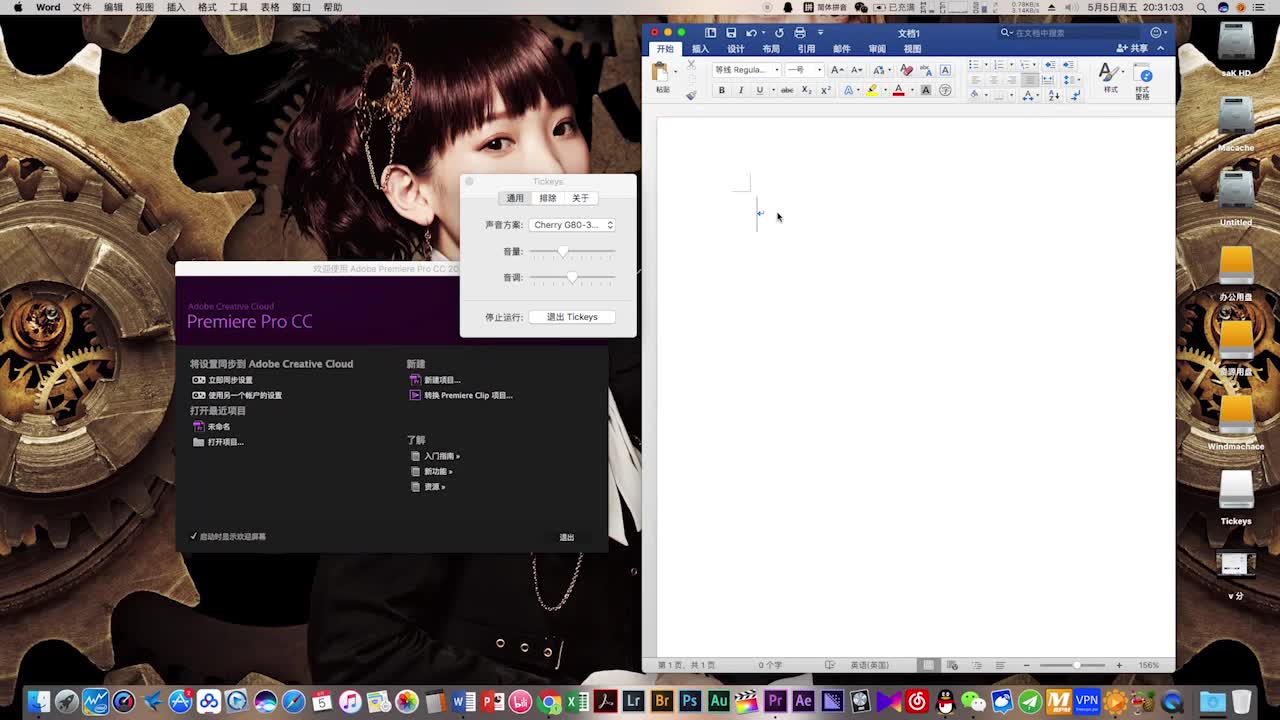
Task: Click the bullet list icon
Action: click(x=974, y=65)
